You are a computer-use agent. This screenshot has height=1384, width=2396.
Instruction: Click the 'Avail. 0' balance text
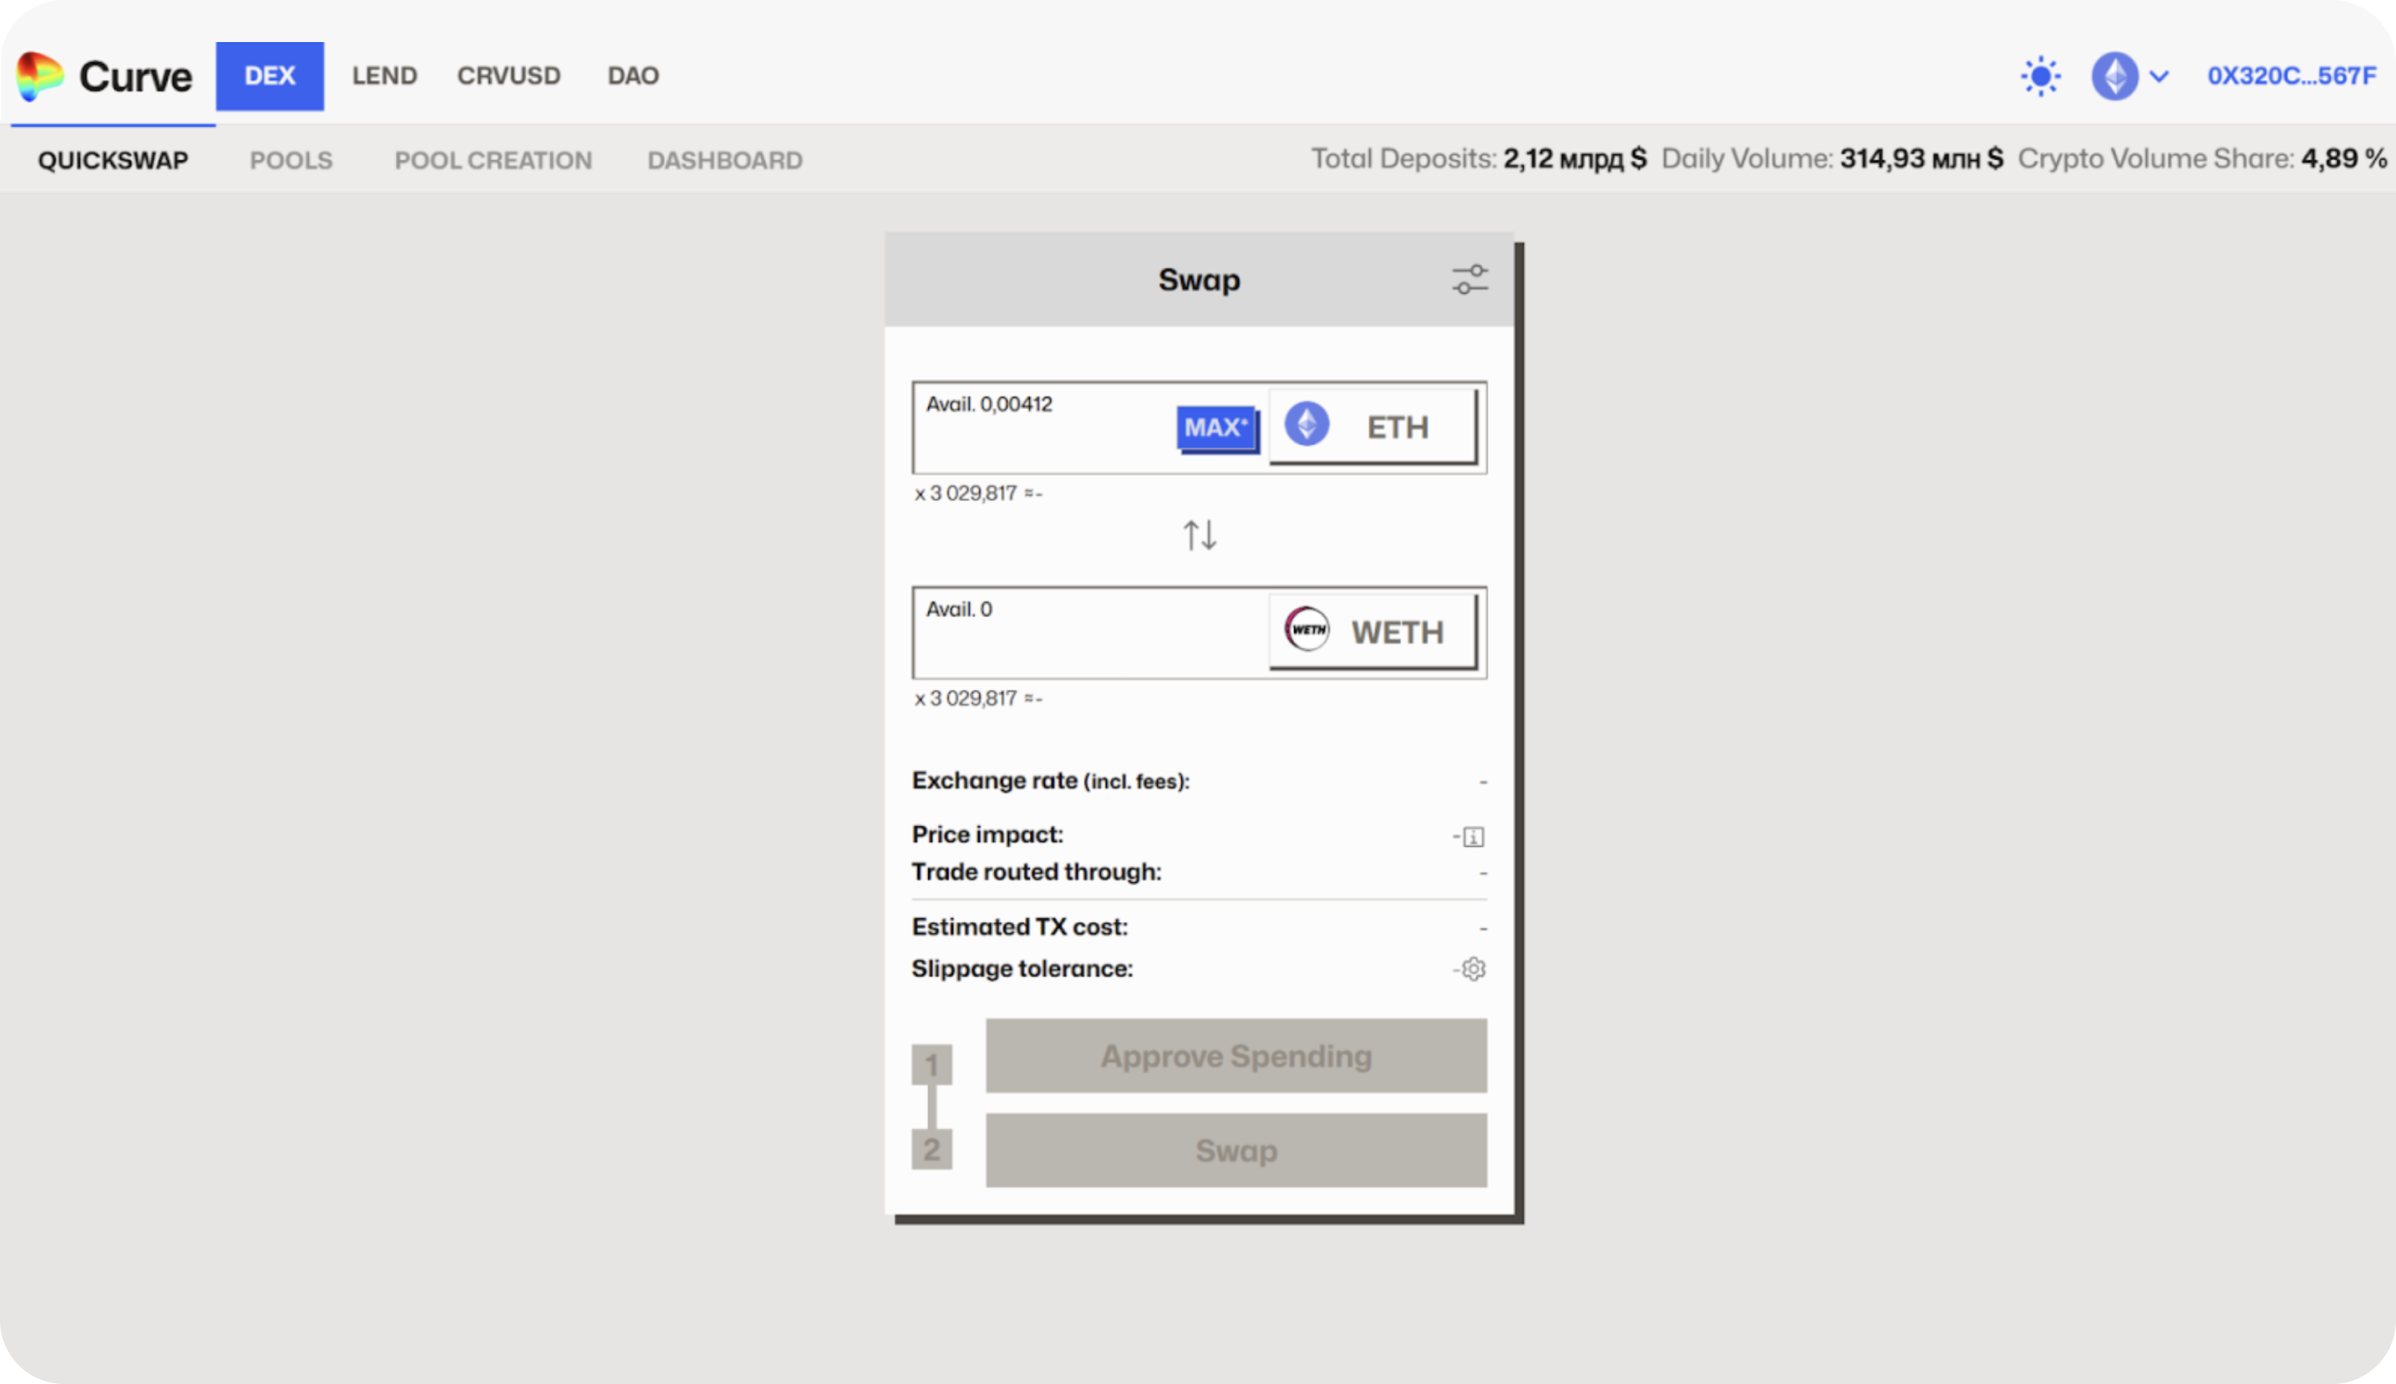coord(959,609)
